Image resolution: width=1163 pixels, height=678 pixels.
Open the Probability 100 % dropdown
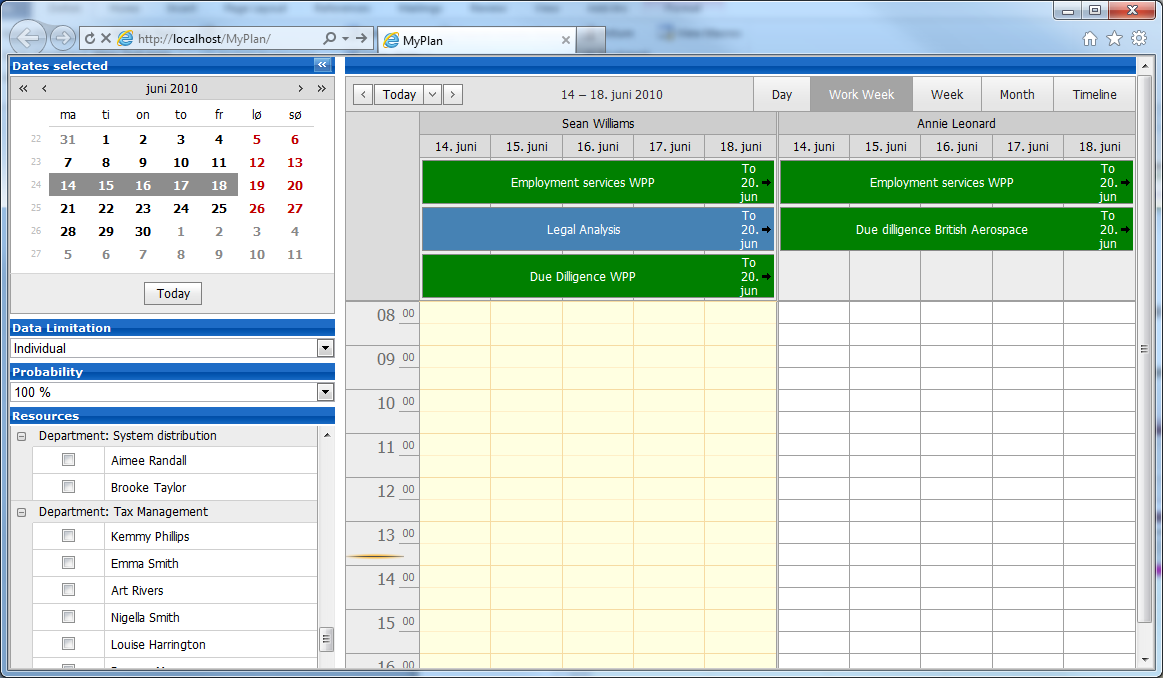[x=325, y=392]
